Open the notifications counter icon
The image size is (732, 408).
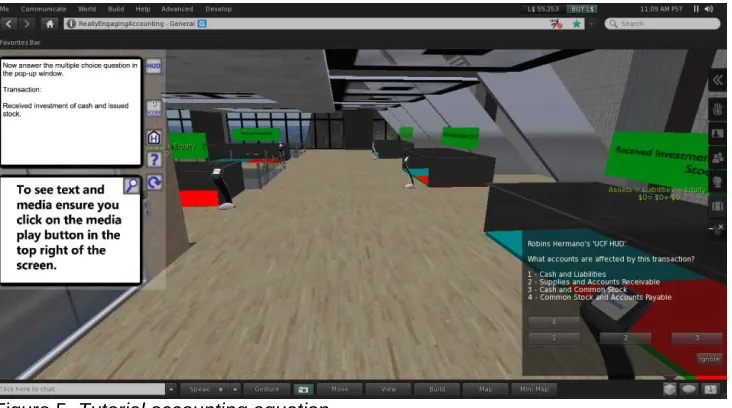[711, 389]
